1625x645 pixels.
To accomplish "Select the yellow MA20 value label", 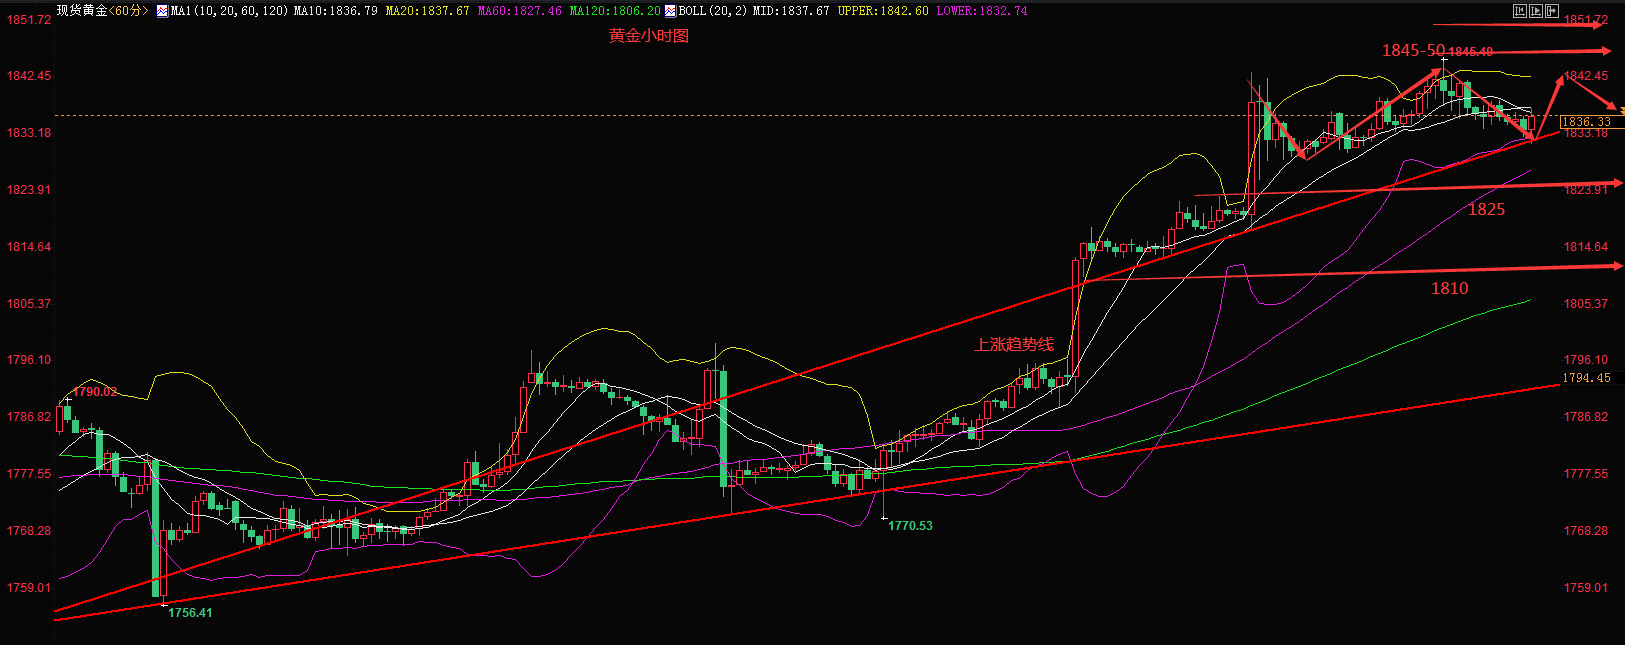I will point(427,11).
